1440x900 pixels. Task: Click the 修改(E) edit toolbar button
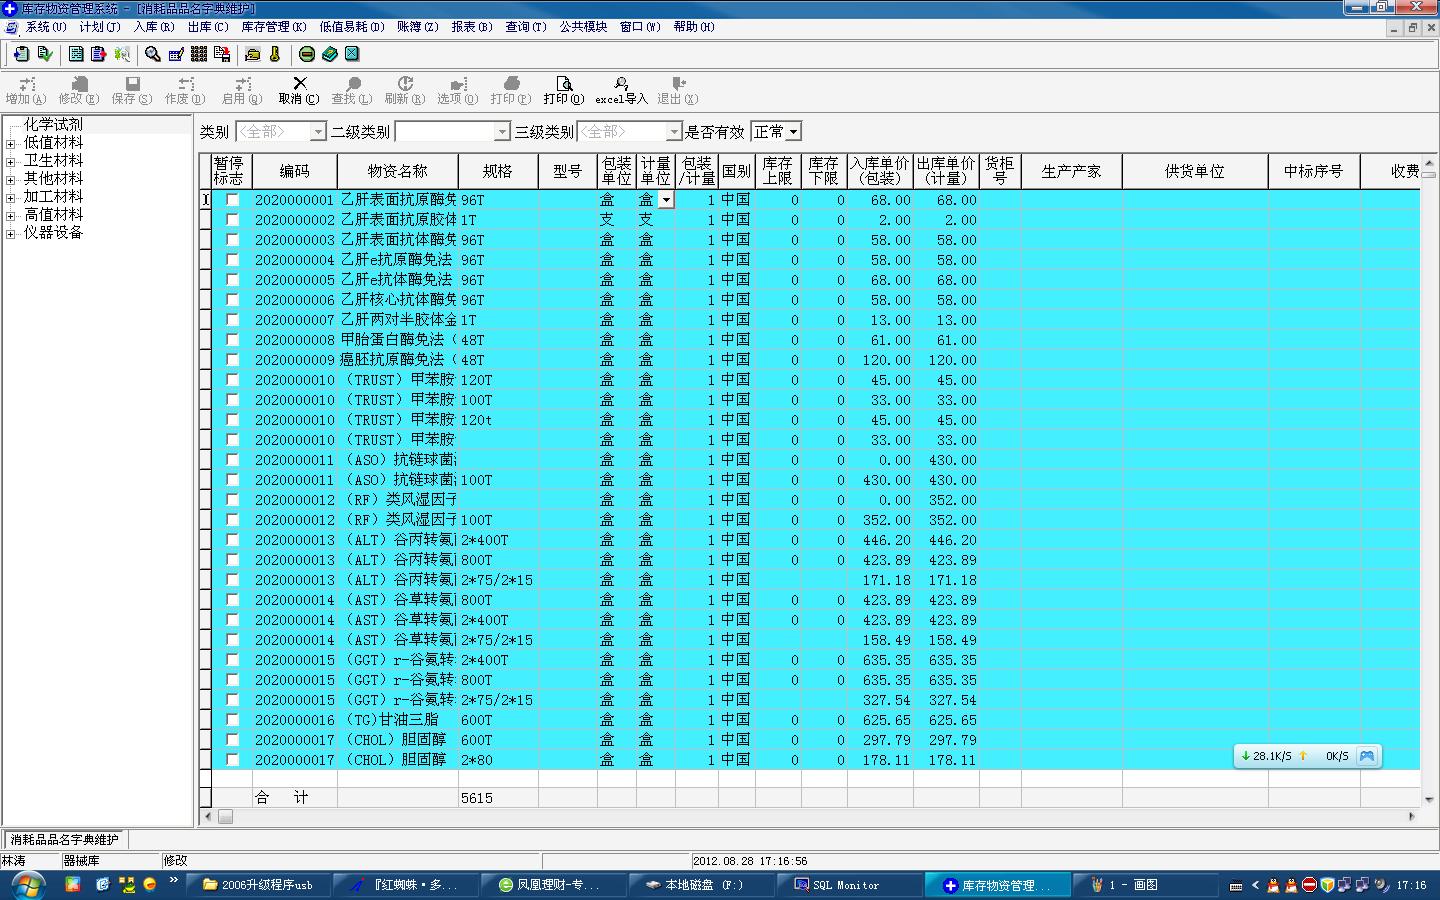79,91
